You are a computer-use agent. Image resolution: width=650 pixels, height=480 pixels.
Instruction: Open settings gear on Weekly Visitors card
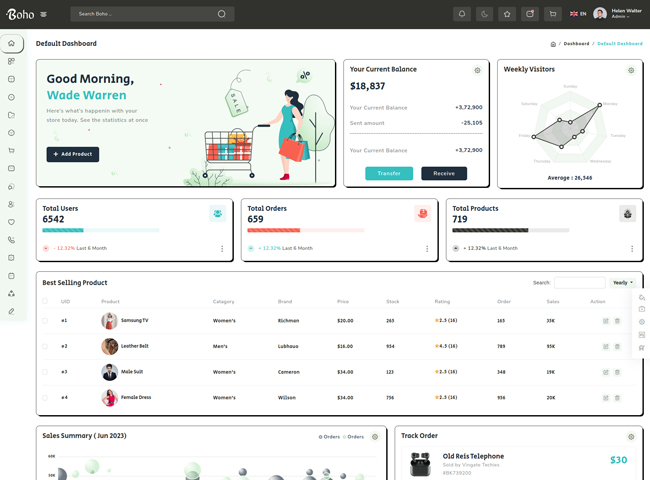(631, 70)
